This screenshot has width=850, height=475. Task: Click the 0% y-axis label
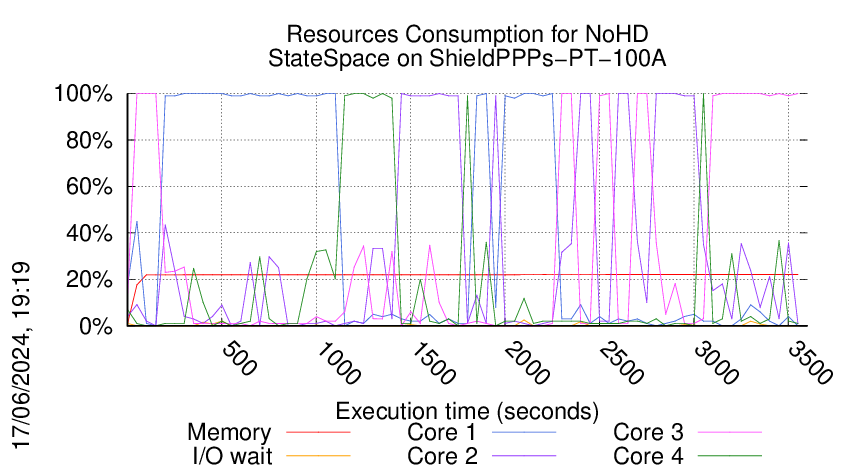coord(96,326)
